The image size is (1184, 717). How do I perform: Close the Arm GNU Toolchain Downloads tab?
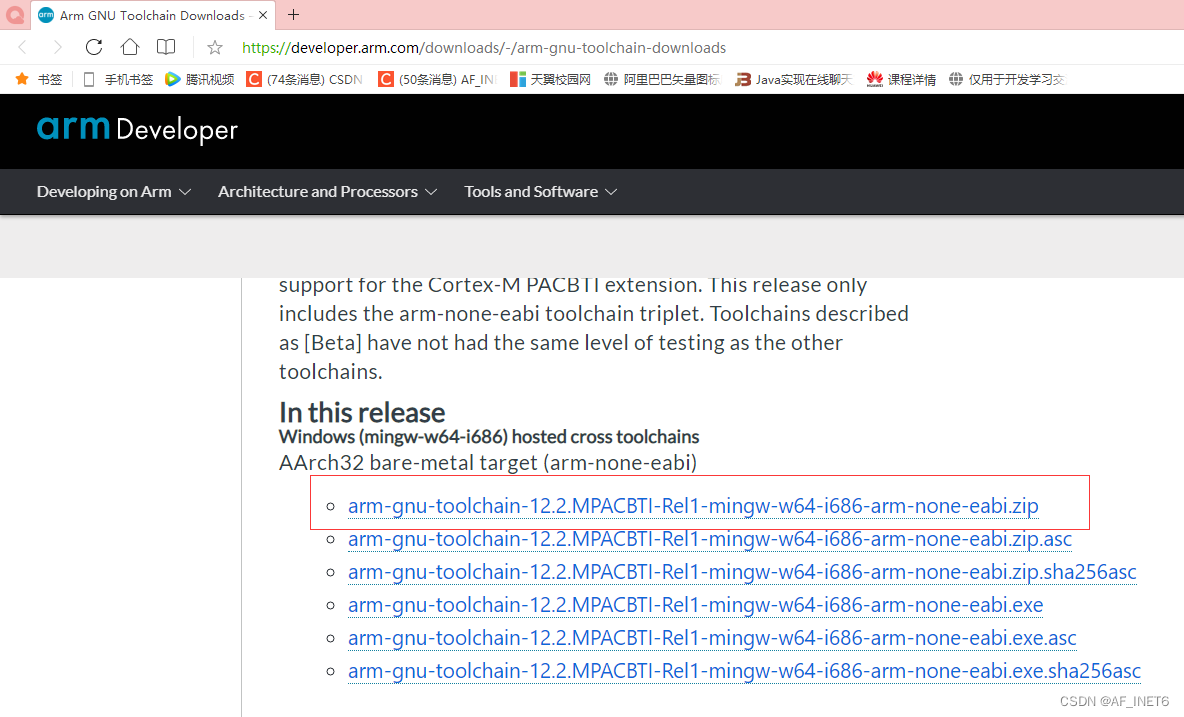(263, 15)
